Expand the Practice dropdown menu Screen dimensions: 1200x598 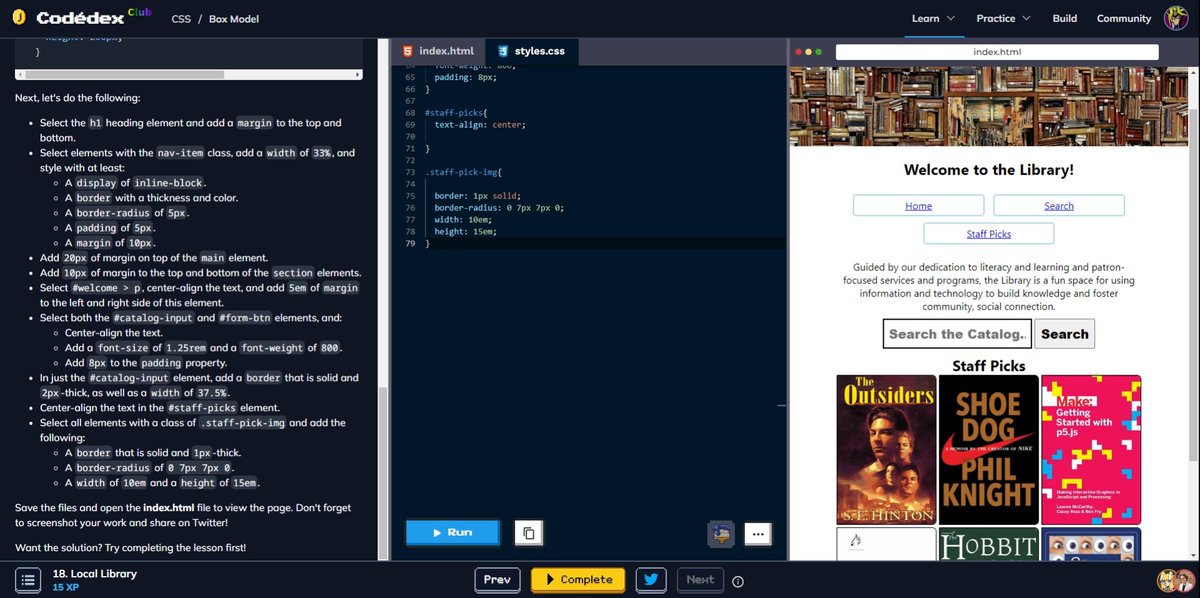pos(1003,18)
